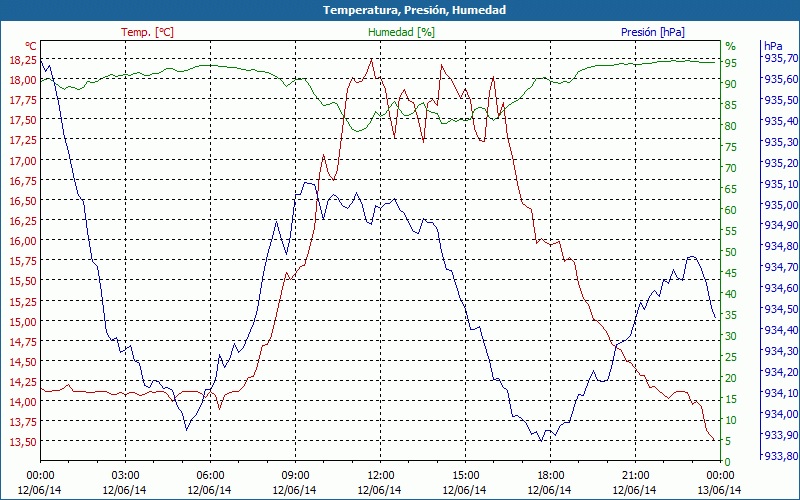The width and height of the screenshot is (800, 500).
Task: Click the 16,50 temperature axis value
Action: pos(23,201)
